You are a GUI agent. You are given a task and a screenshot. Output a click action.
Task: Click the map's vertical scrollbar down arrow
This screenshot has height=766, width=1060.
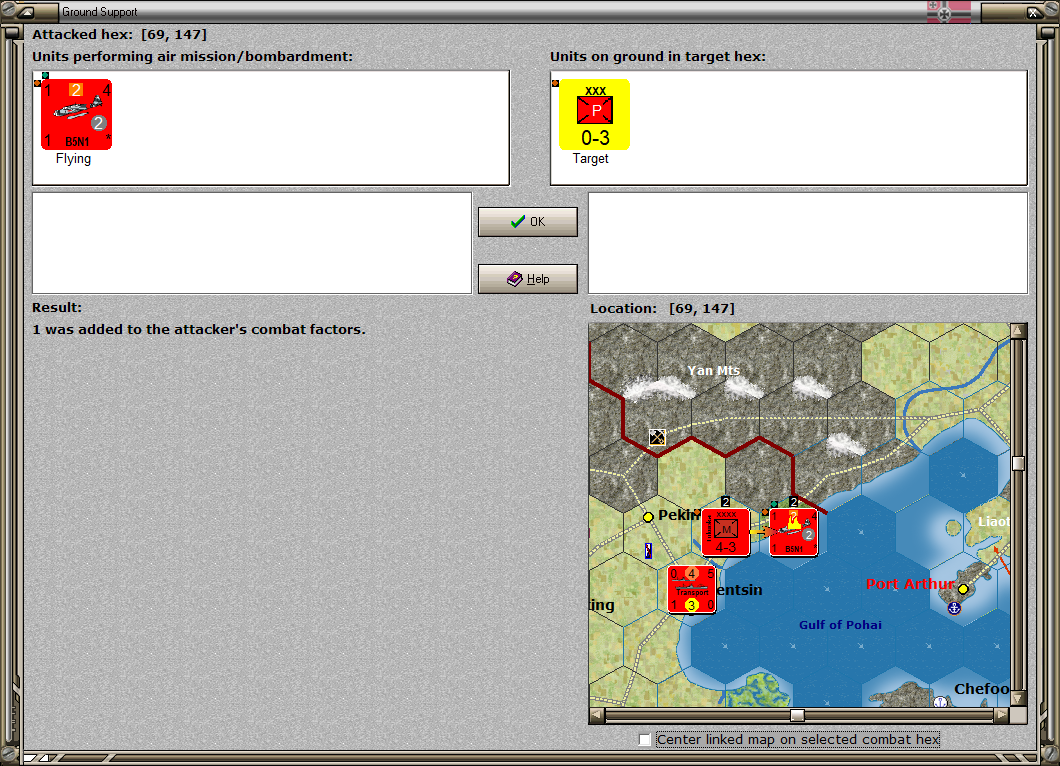coord(1018,698)
